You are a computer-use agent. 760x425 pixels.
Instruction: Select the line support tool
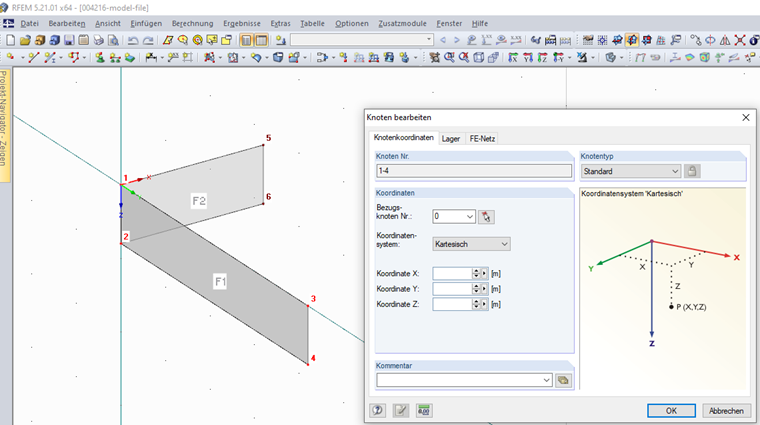click(x=115, y=57)
